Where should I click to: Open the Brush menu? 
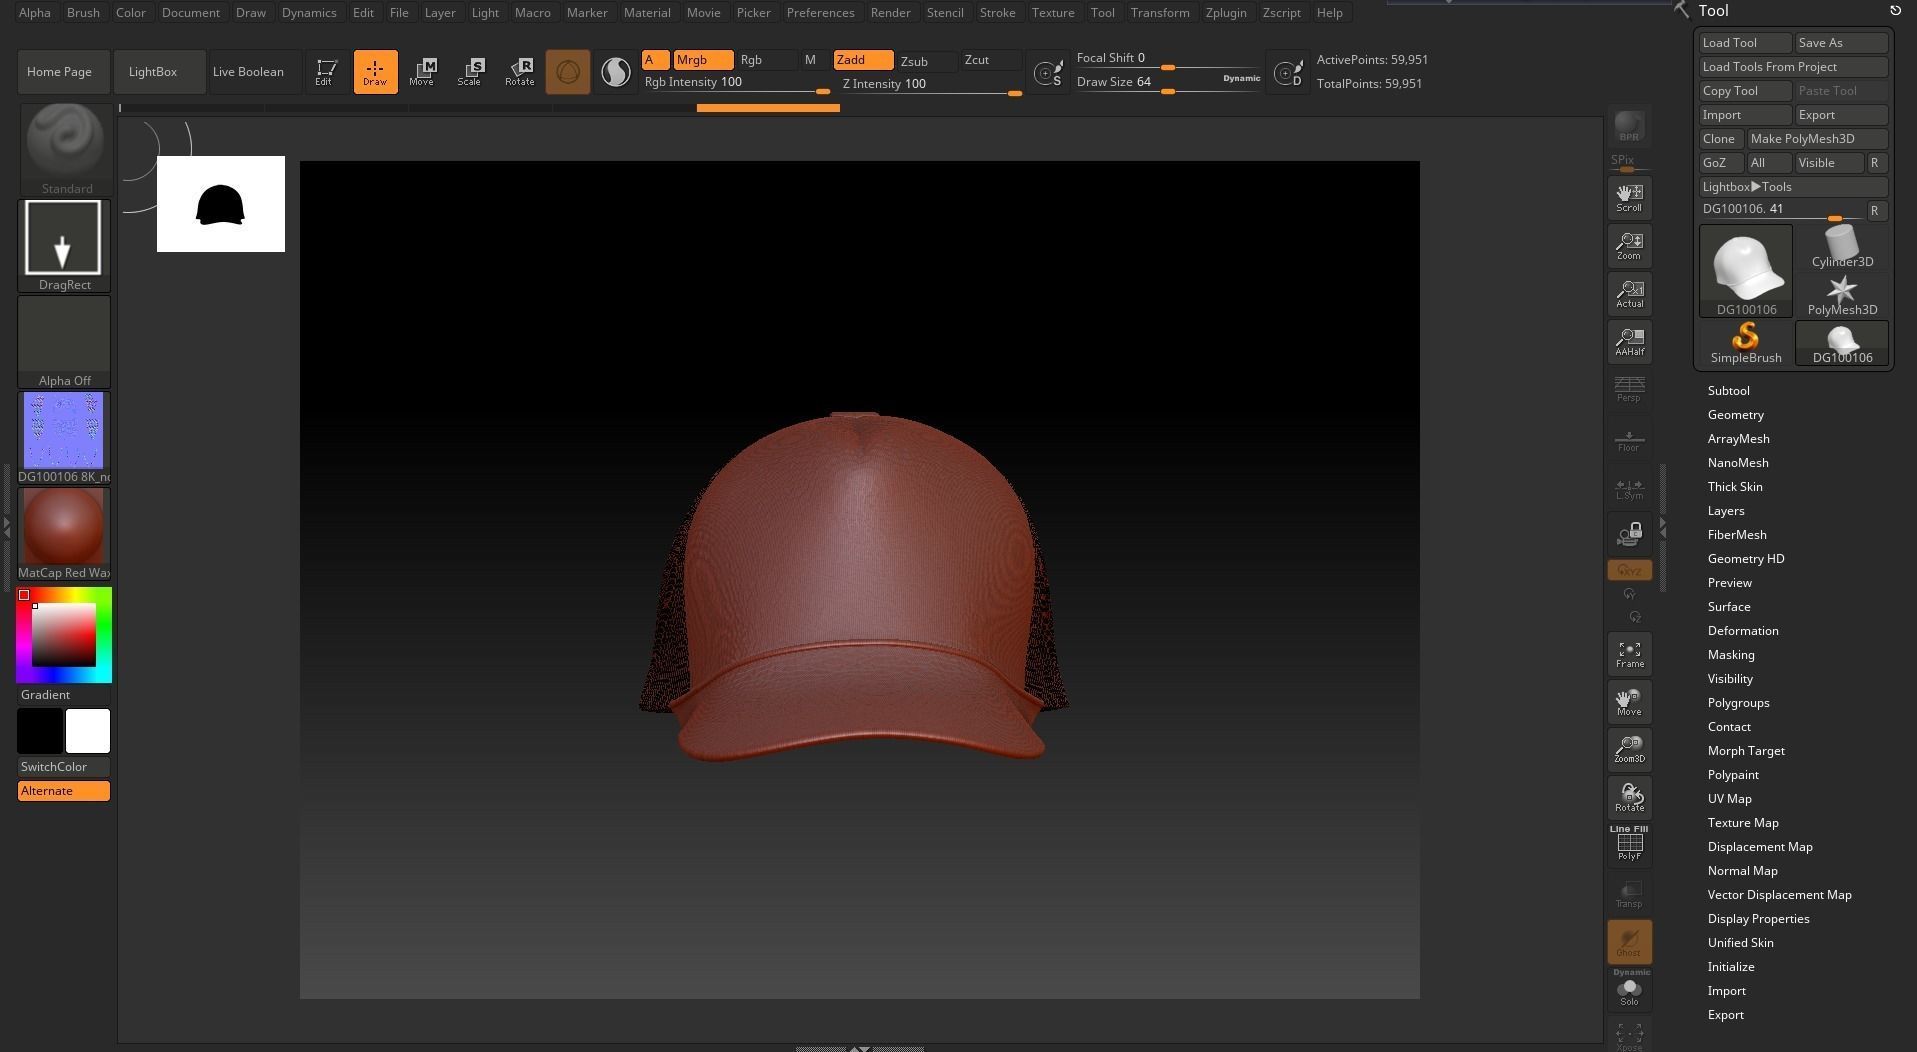click(83, 13)
